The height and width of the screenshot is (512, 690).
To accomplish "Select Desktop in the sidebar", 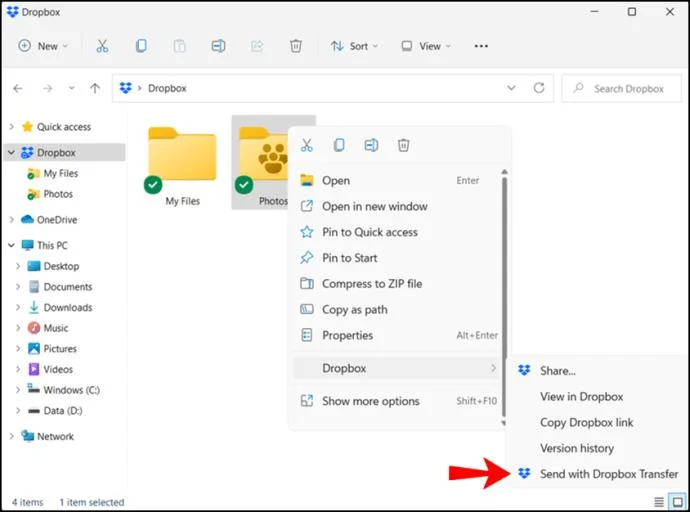I will 53,266.
